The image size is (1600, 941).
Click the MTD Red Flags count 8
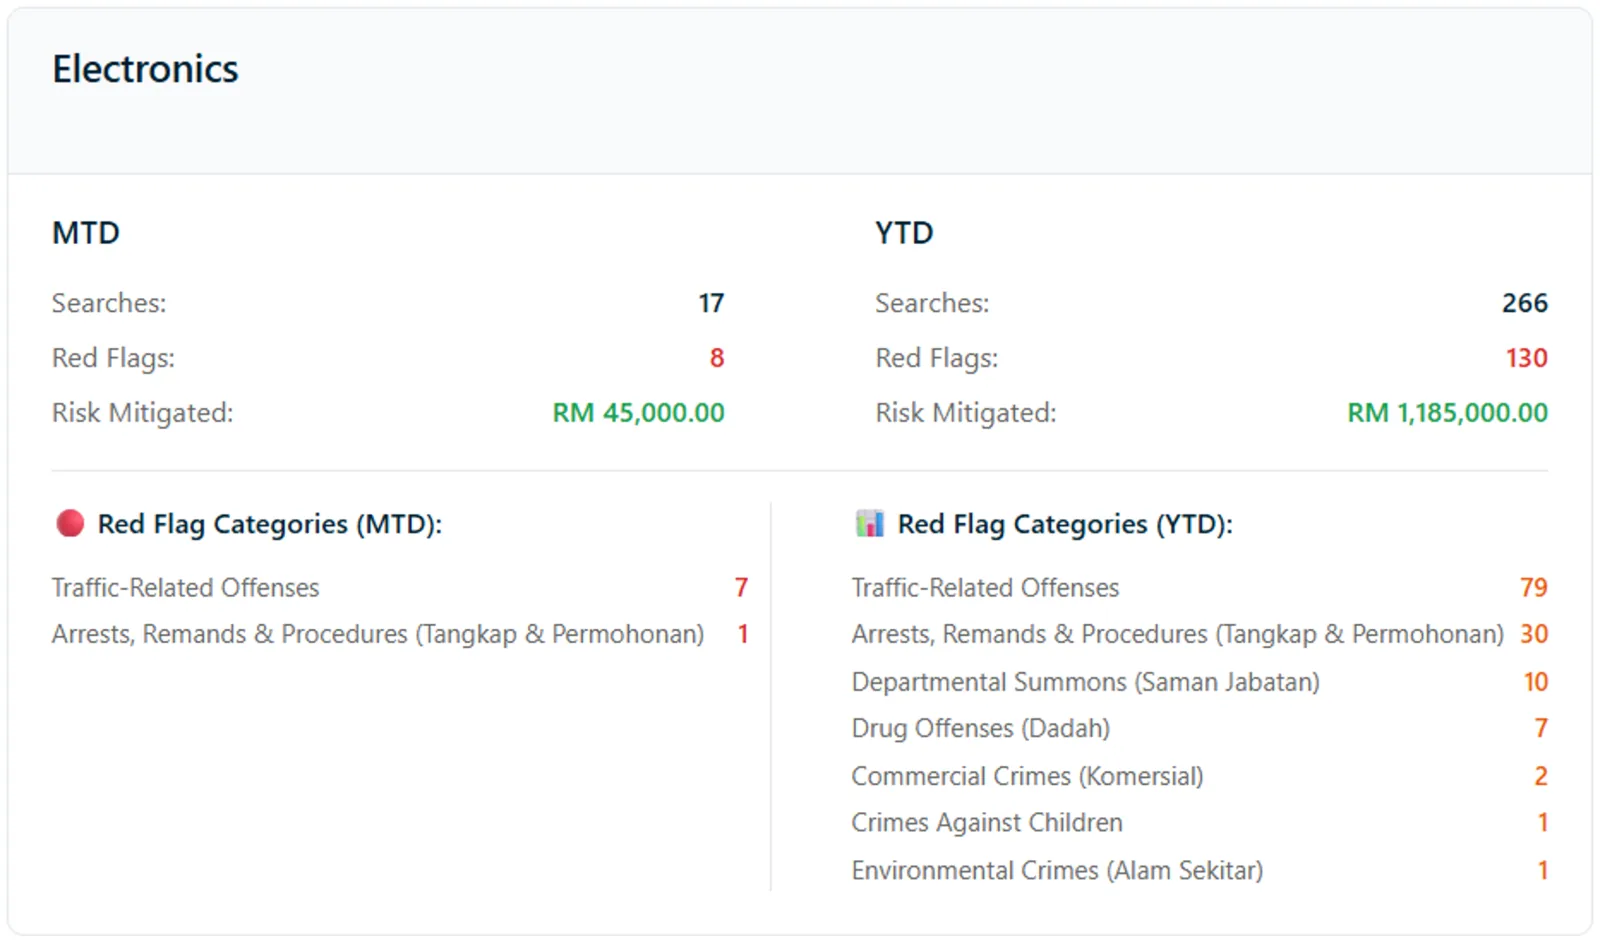tap(717, 358)
